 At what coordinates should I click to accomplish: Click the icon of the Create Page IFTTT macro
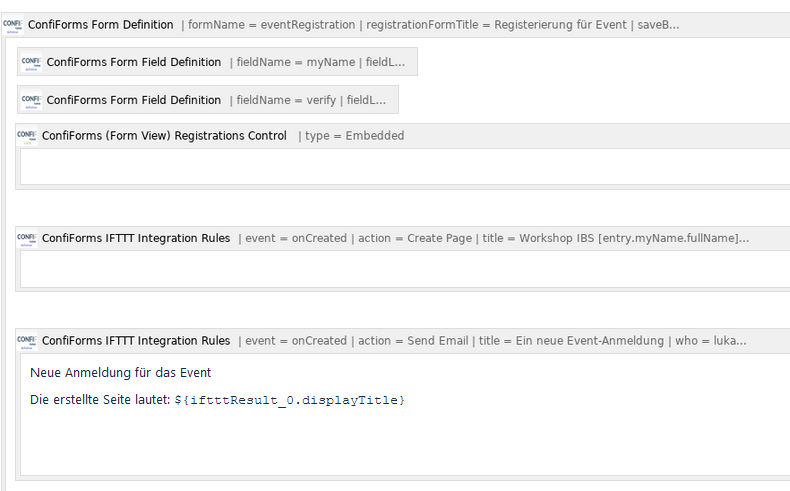[27, 239]
